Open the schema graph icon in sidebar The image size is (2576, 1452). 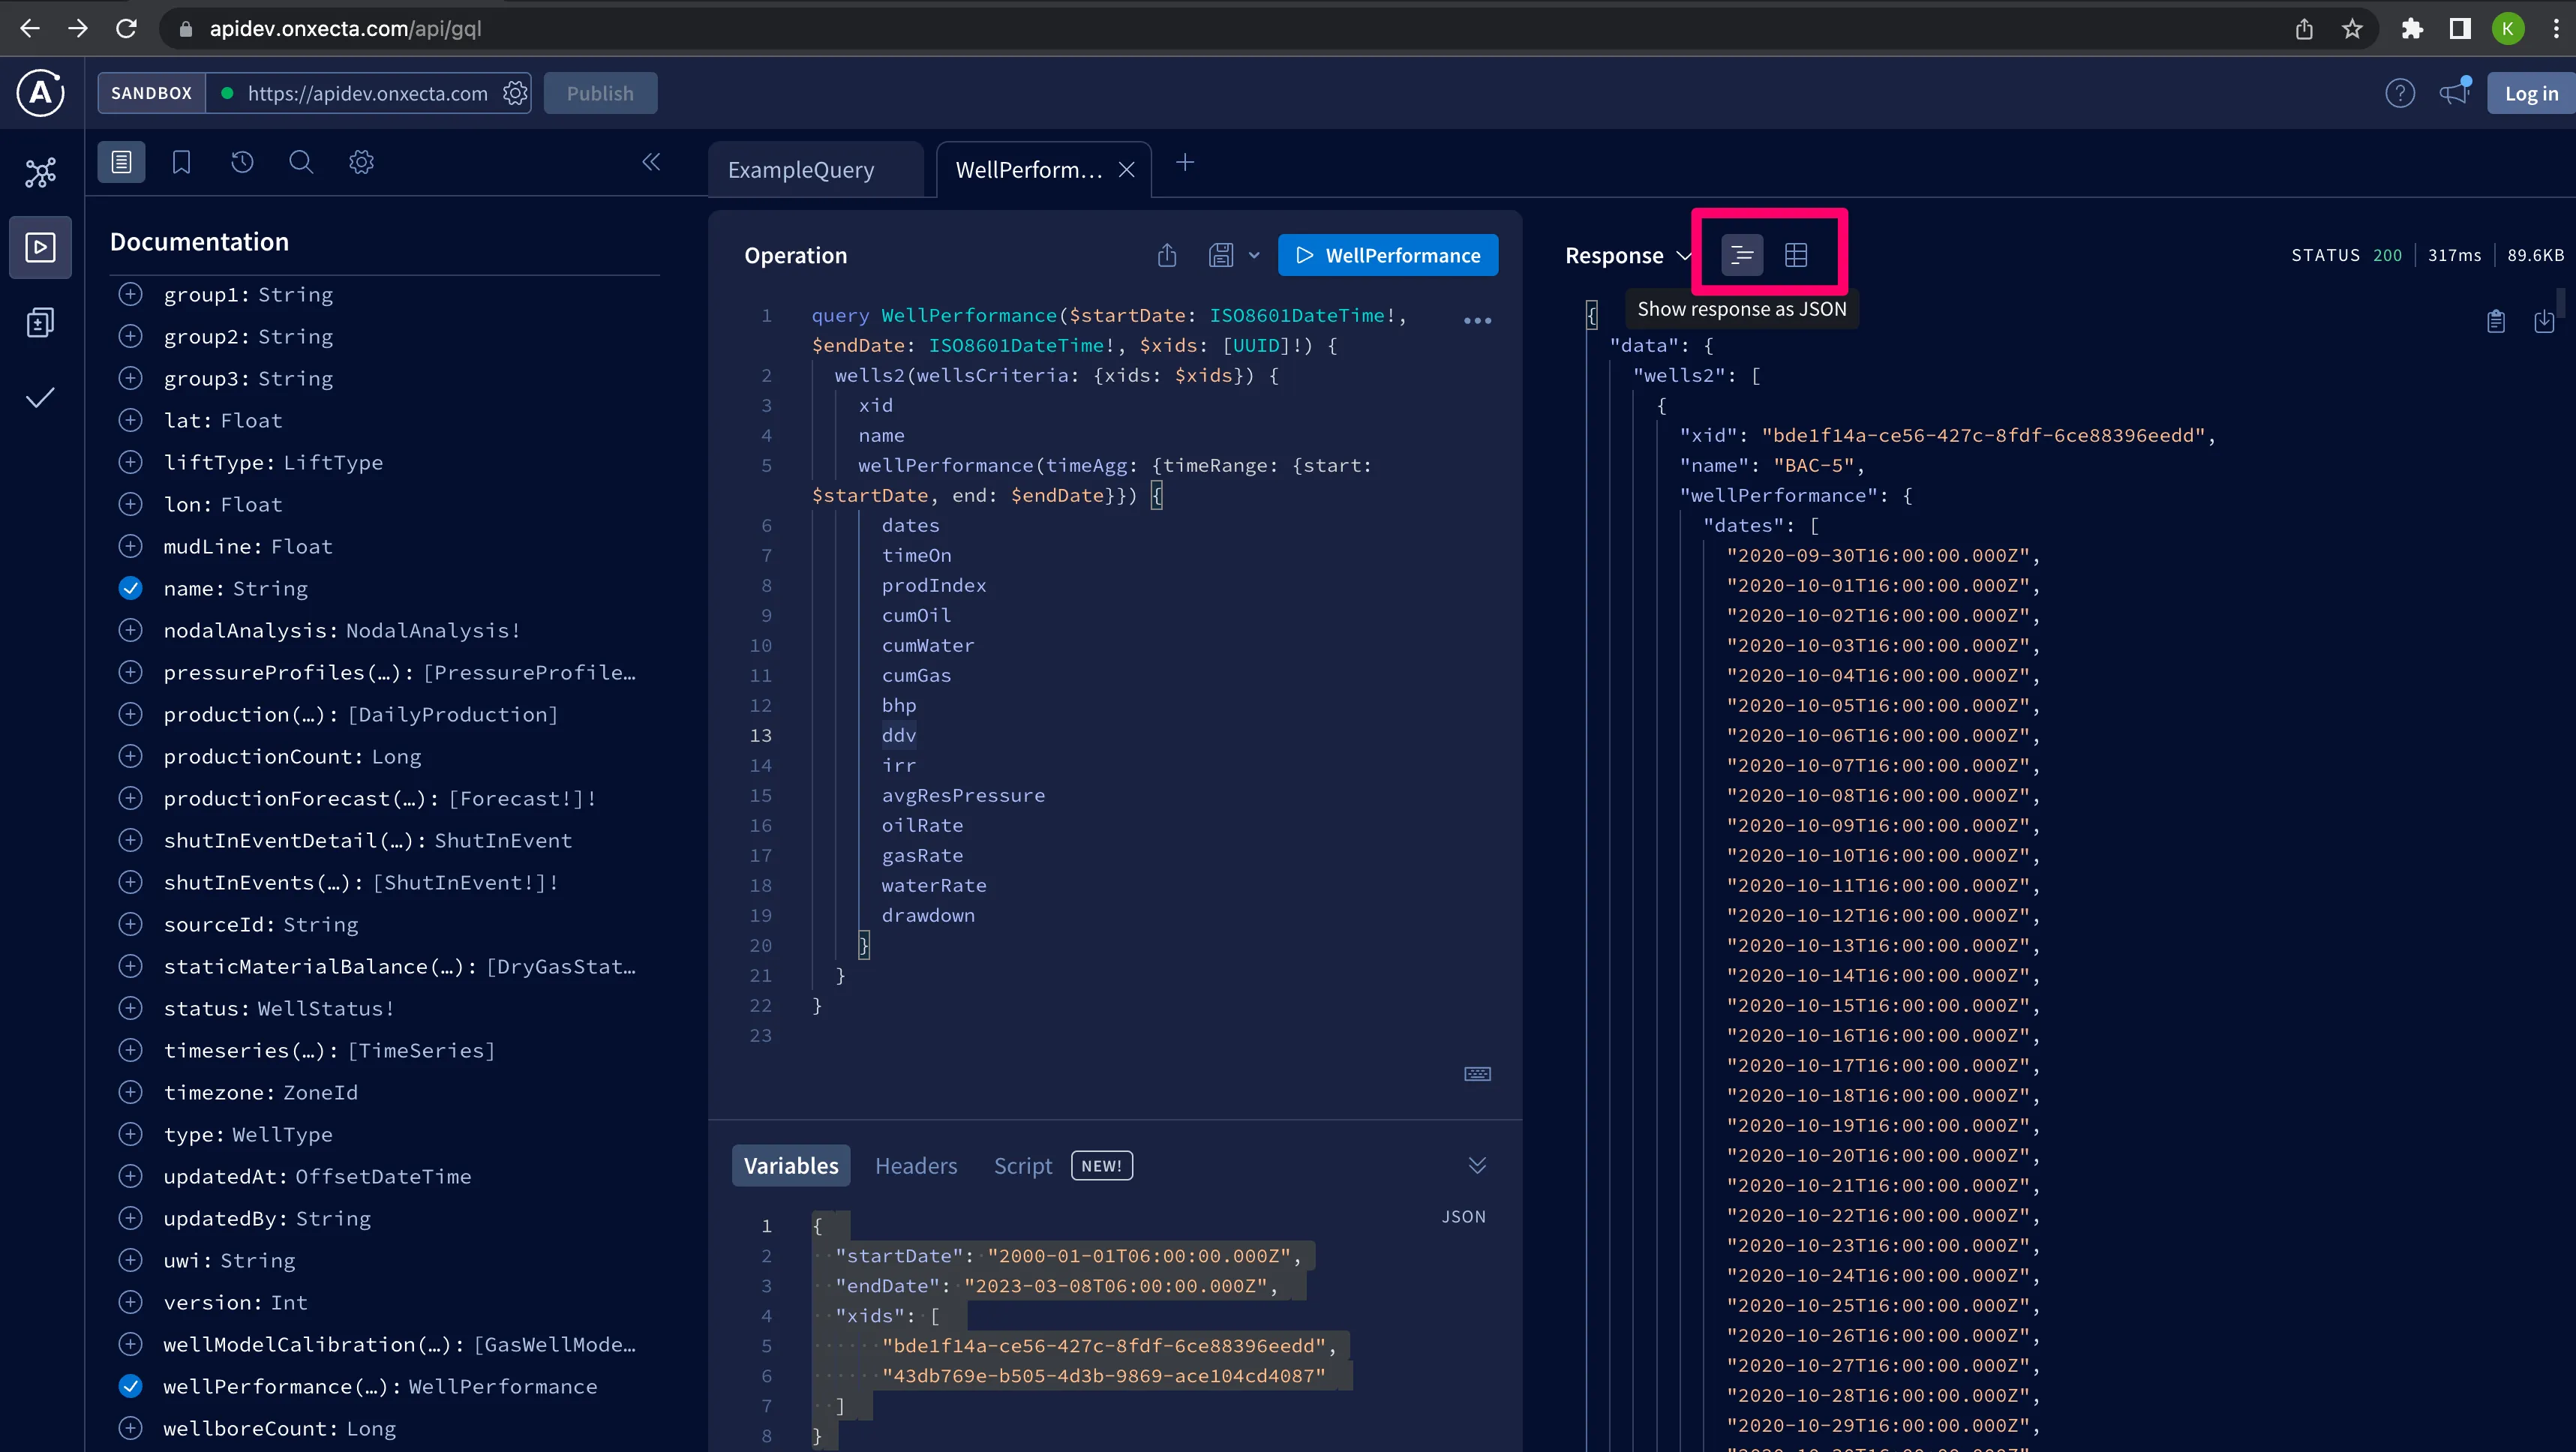[x=40, y=172]
